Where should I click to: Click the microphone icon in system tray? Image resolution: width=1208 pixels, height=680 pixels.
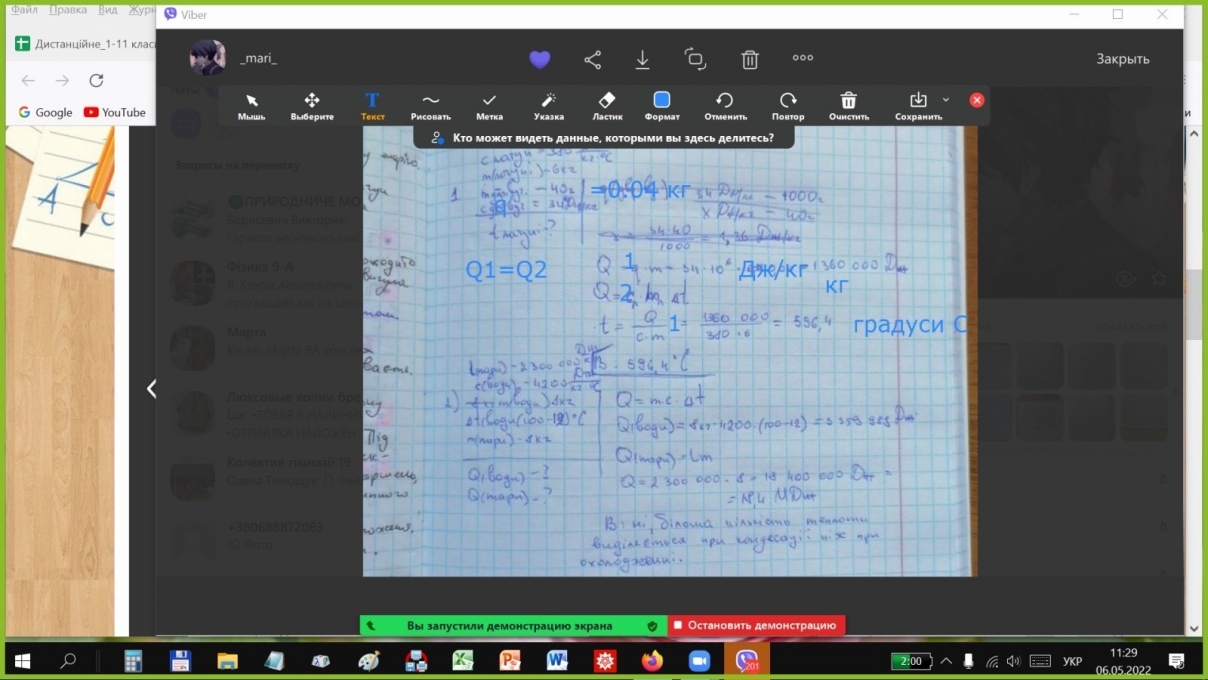[x=968, y=660]
